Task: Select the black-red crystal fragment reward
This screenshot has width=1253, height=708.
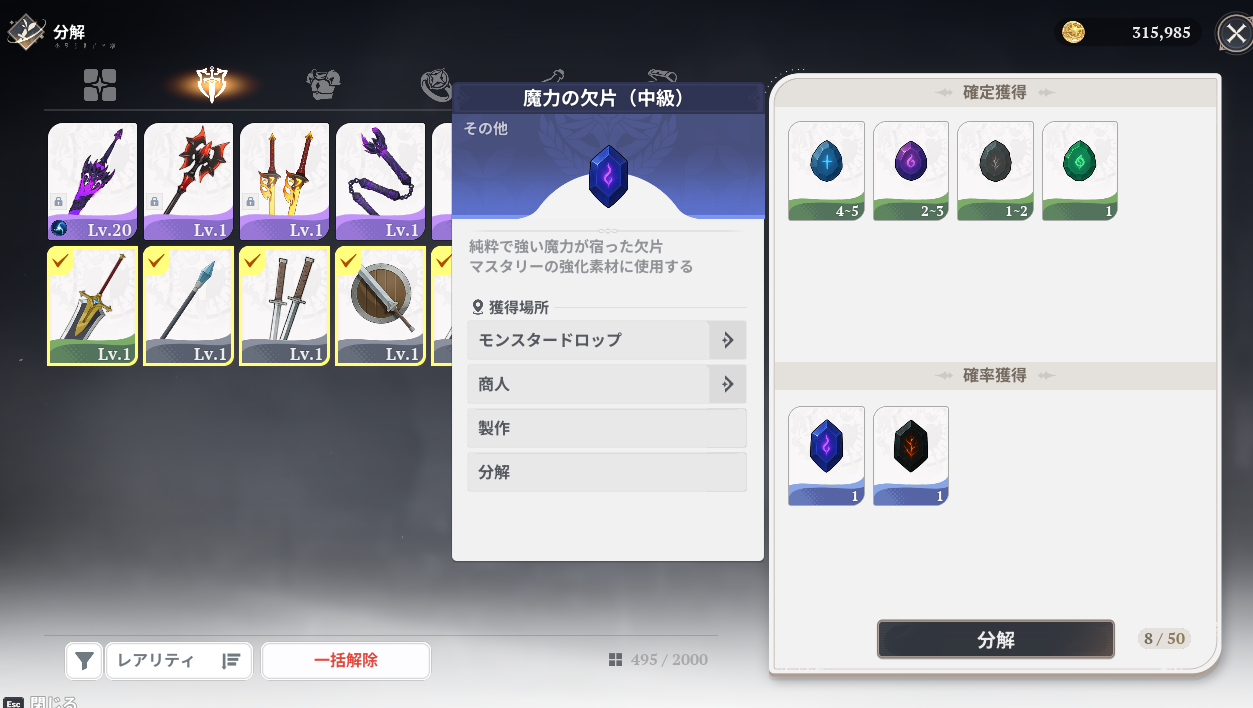Action: click(x=911, y=455)
